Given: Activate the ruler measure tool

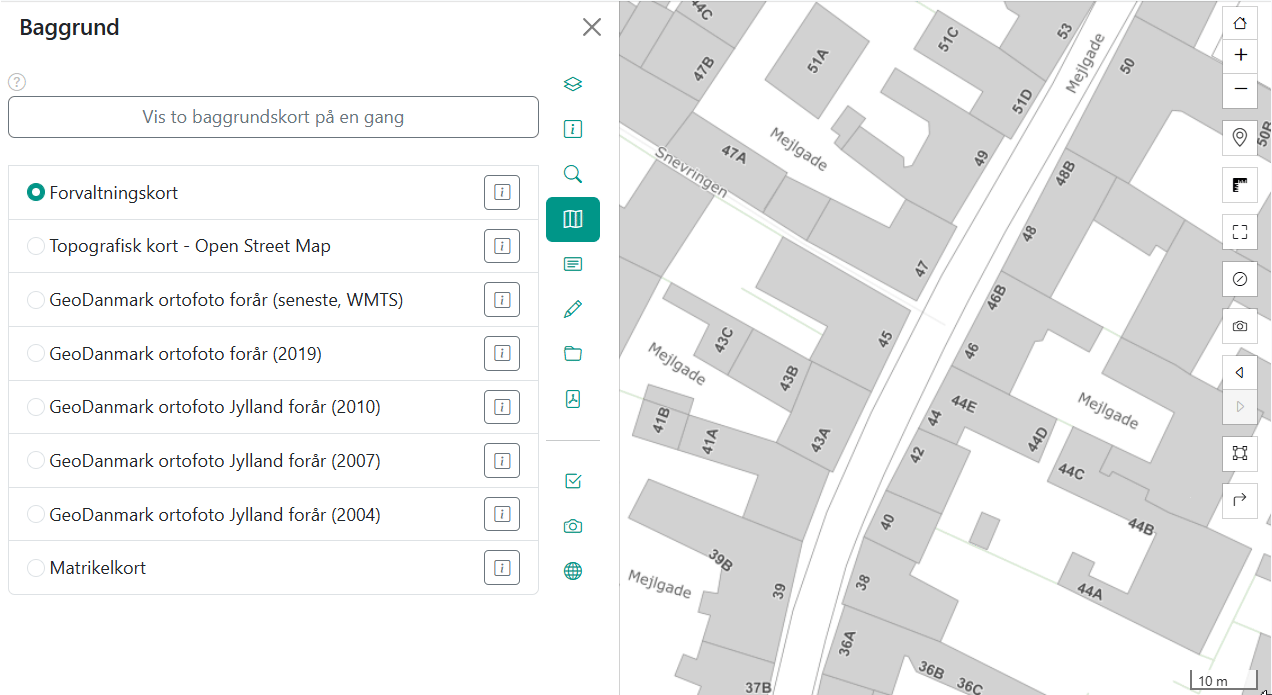Looking at the screenshot, I should (x=1240, y=185).
